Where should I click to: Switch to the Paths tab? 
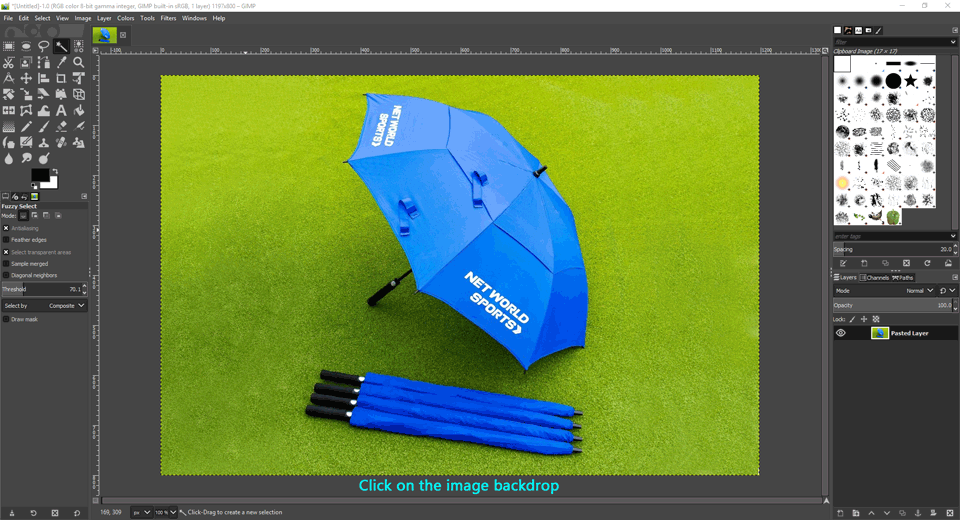903,277
